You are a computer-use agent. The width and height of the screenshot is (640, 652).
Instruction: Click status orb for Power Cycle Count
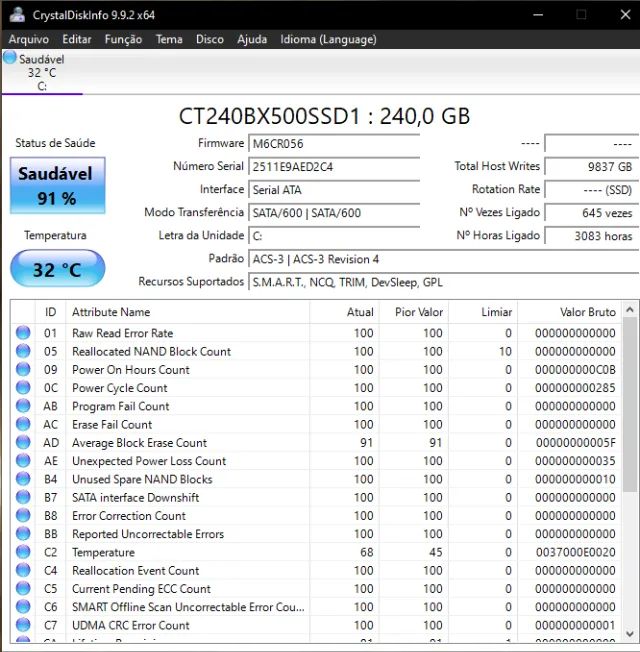pos(23,388)
